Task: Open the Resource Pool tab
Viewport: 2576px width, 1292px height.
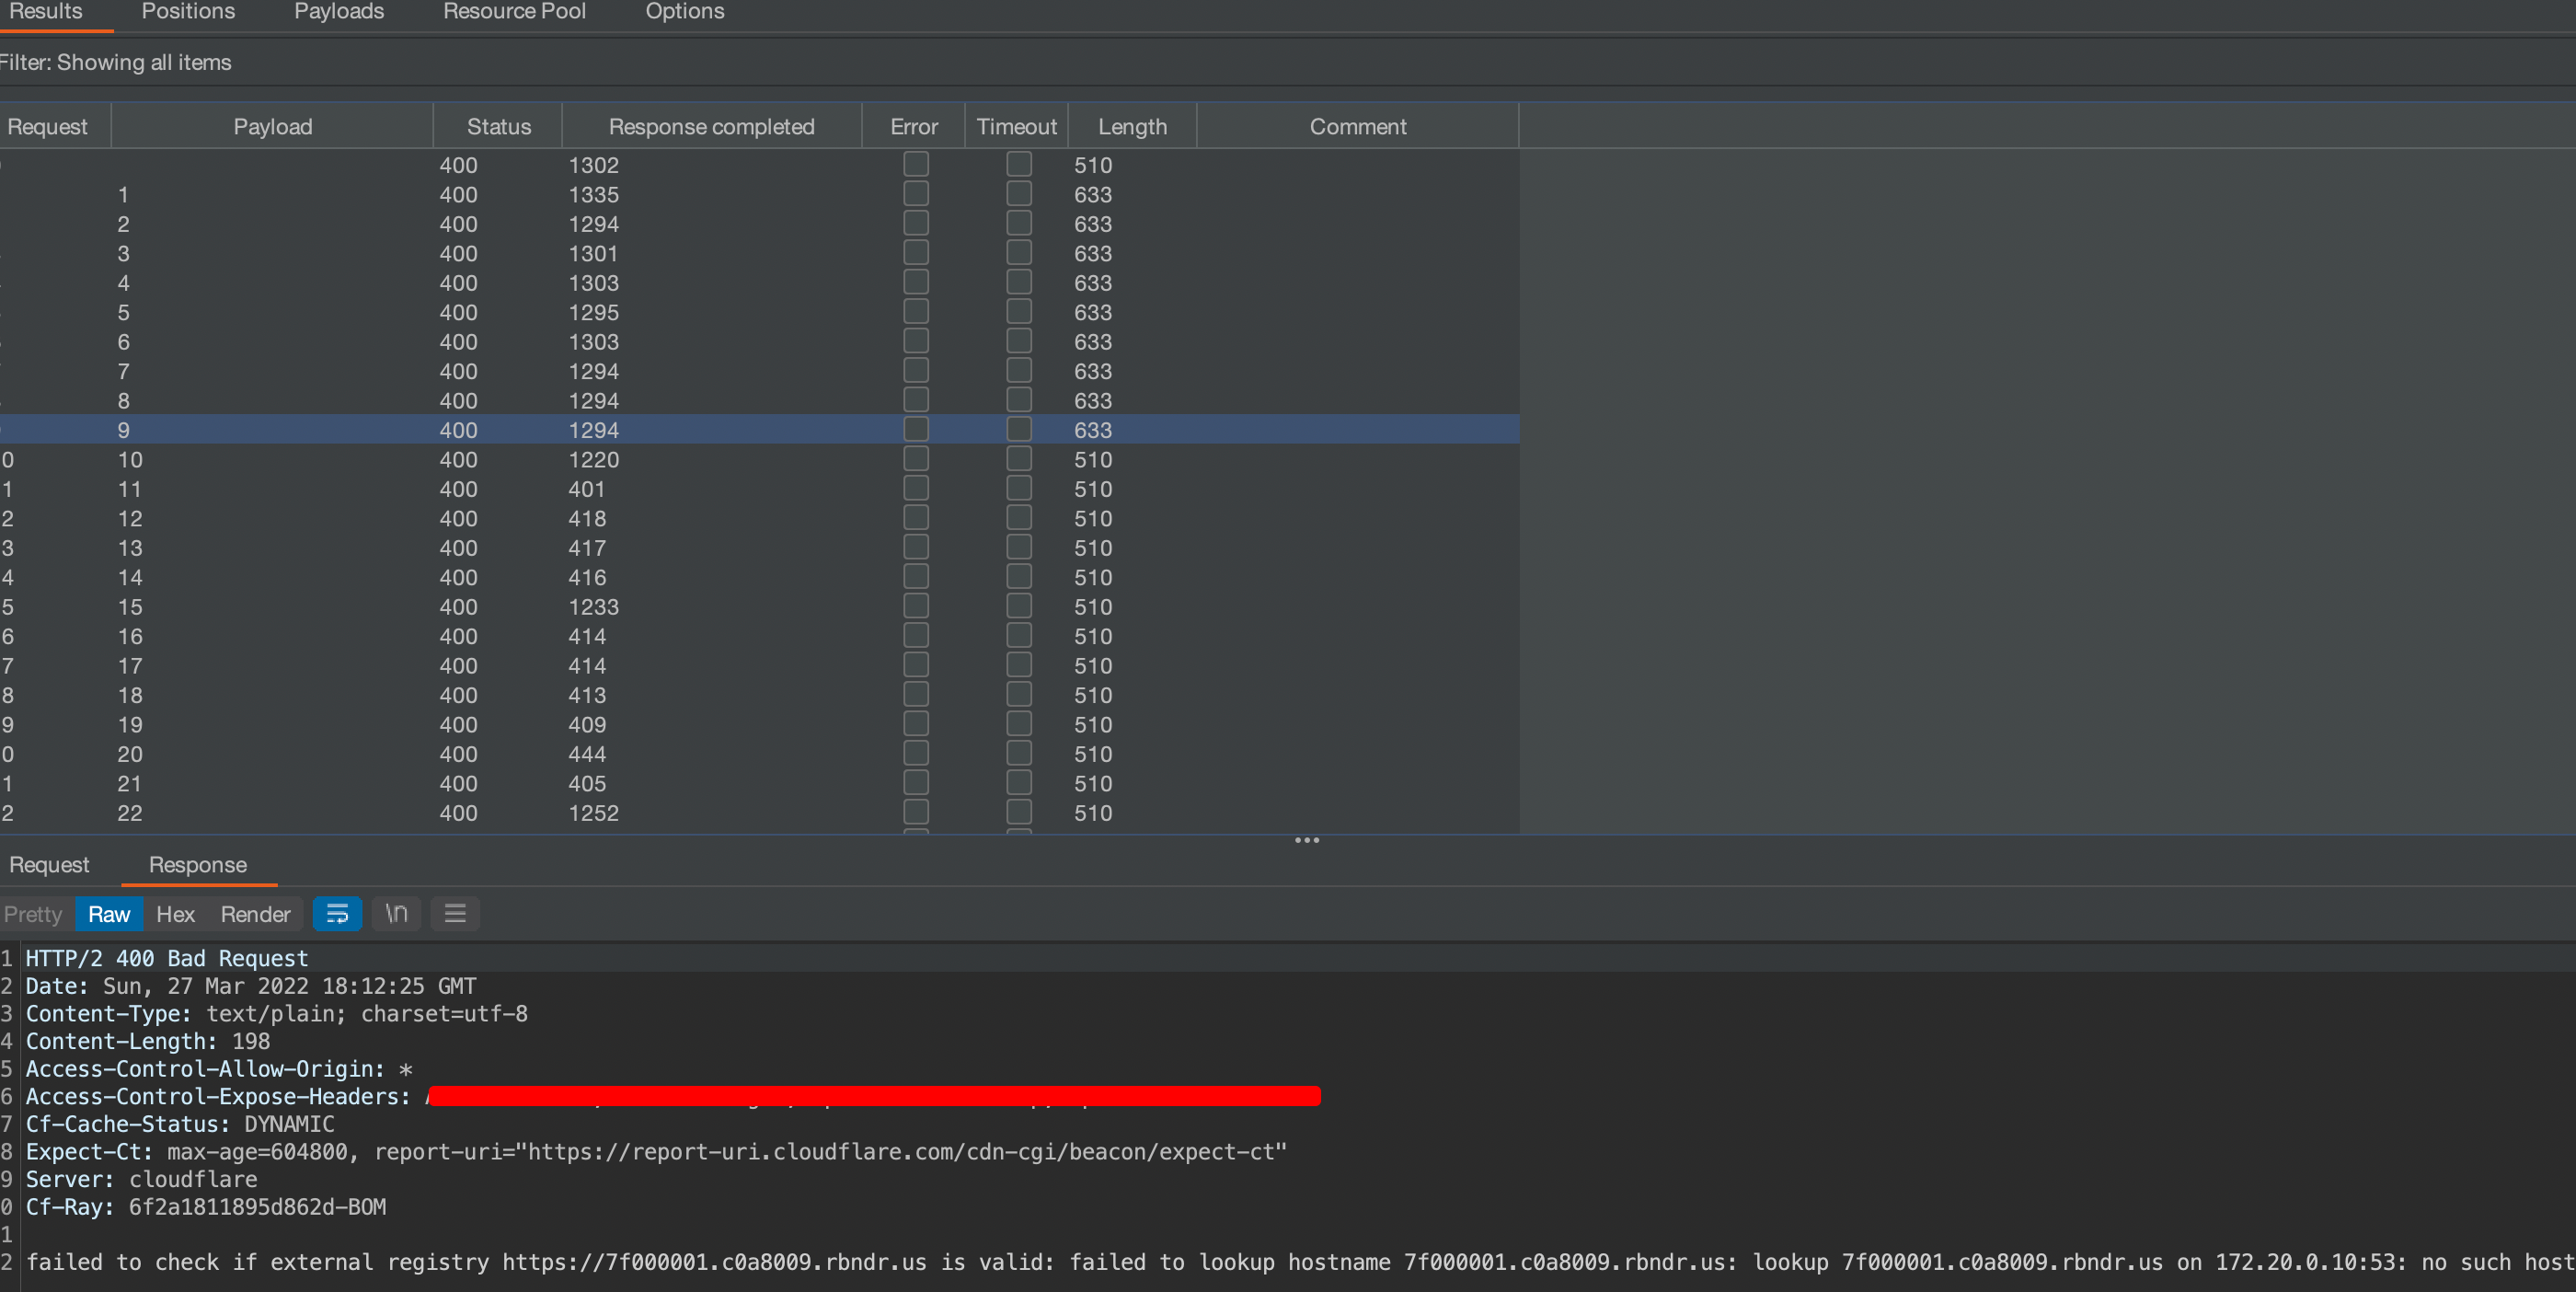Action: click(x=514, y=12)
